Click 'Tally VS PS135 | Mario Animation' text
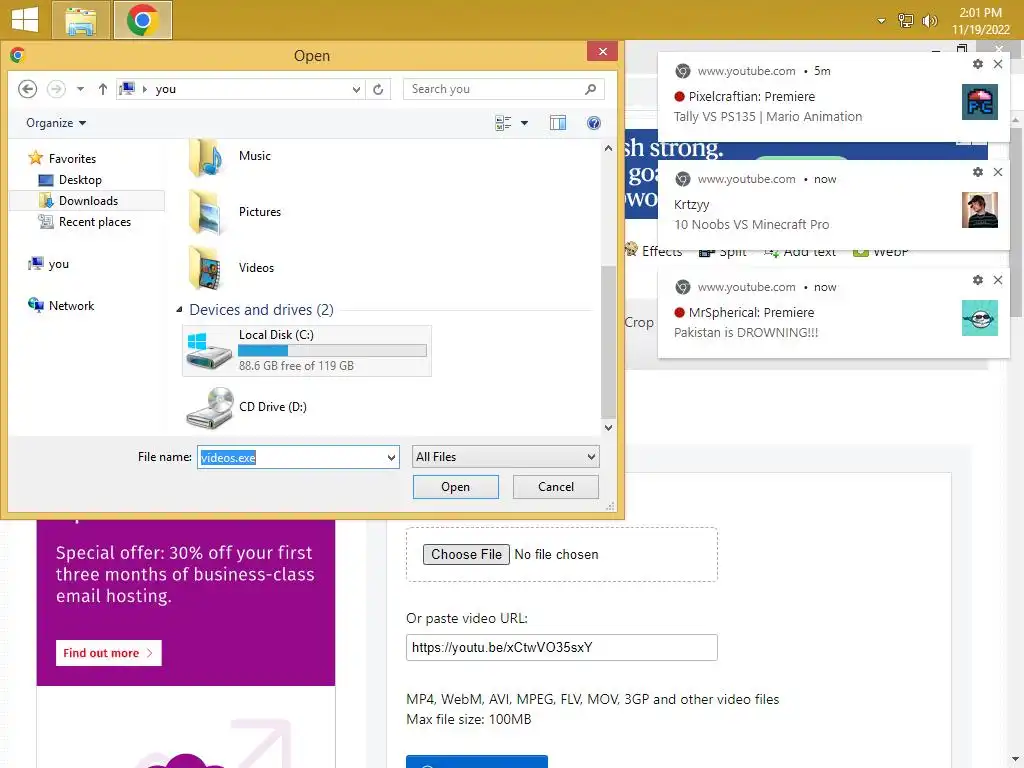1024x768 pixels. click(x=768, y=117)
